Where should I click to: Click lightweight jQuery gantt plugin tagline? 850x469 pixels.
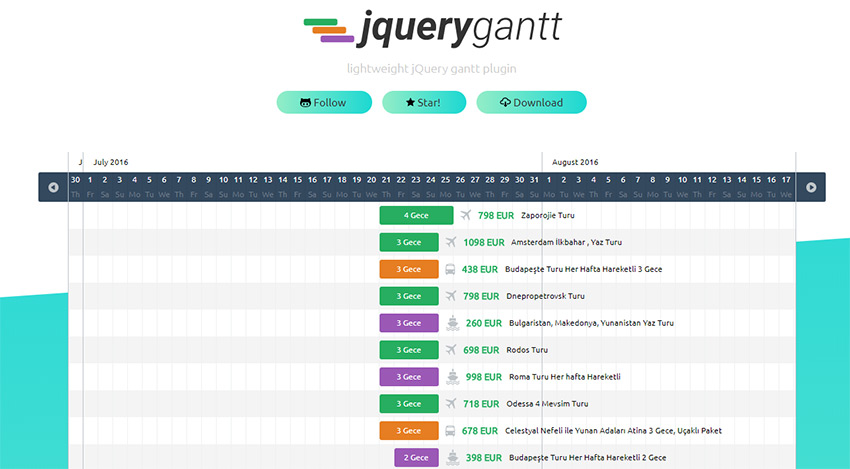point(432,69)
